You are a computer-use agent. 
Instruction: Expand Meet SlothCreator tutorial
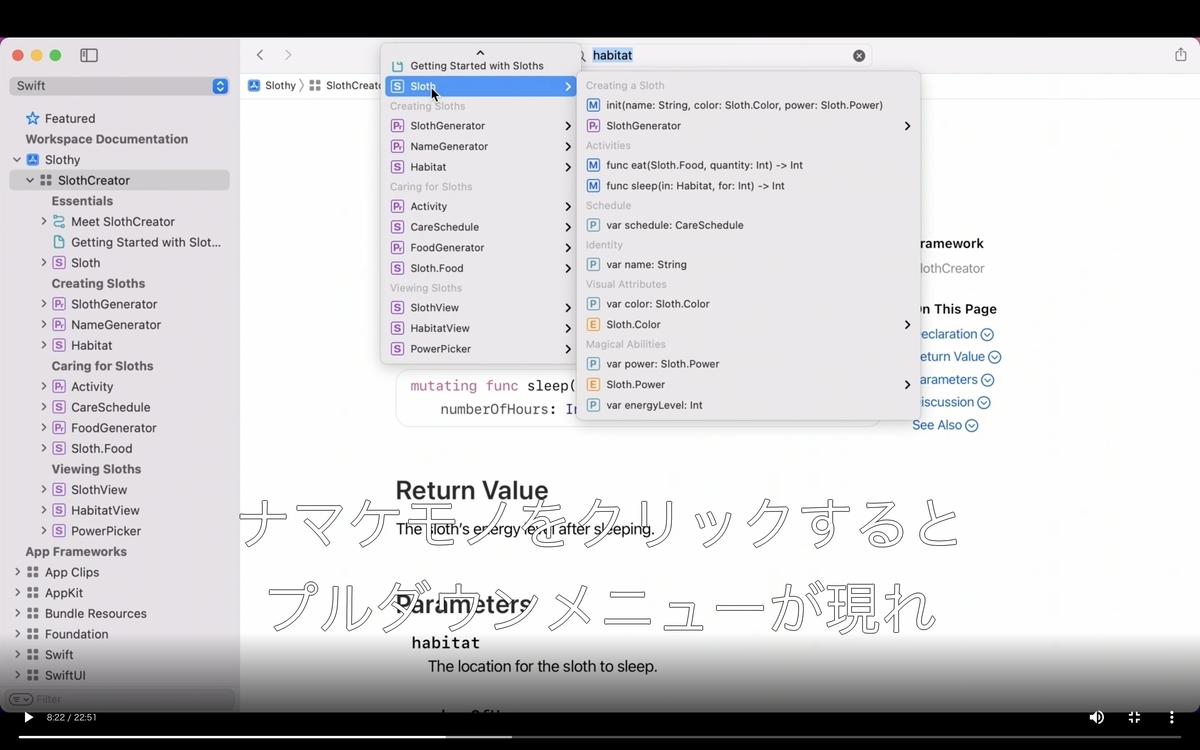[x=44, y=222]
